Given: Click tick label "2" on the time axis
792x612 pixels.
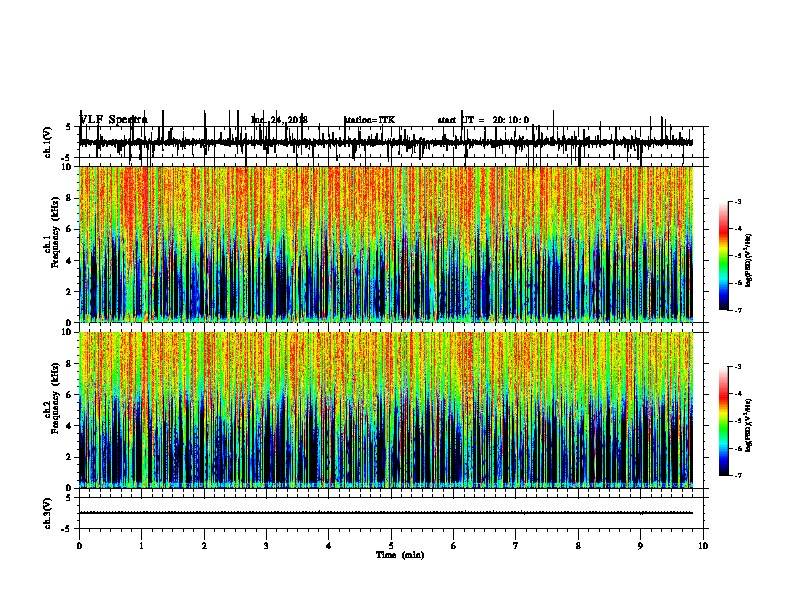Looking at the screenshot, I should 204,546.
